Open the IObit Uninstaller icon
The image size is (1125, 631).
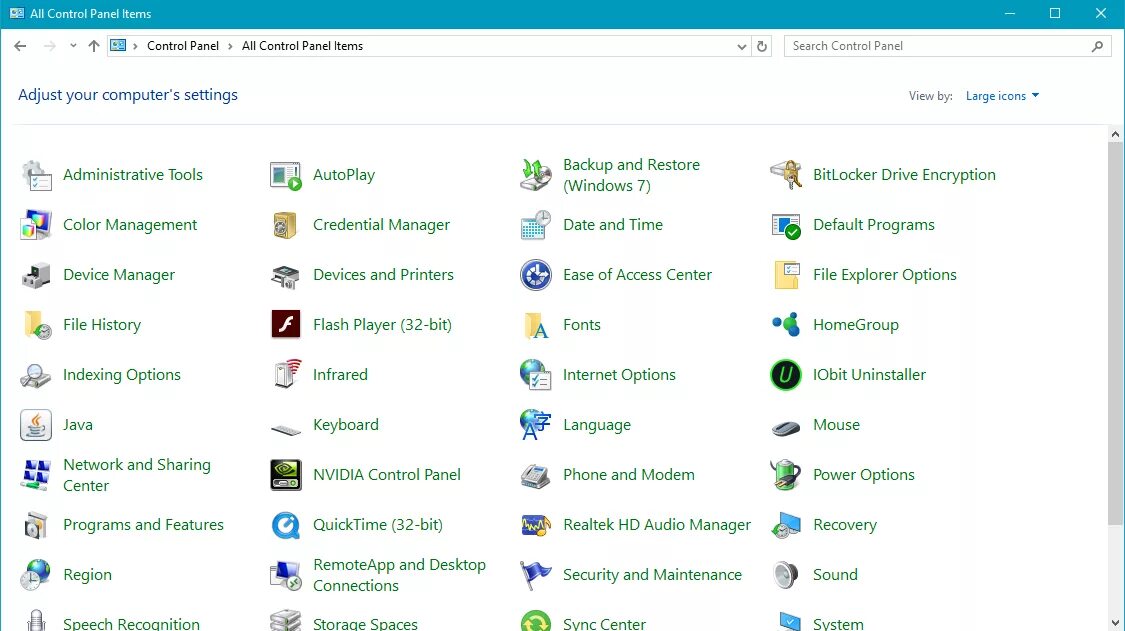tap(786, 375)
